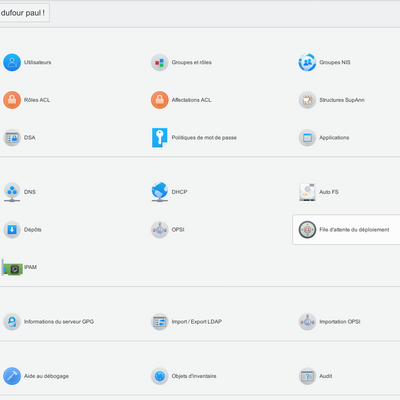Open the Audit icon
This screenshot has width=400, height=400.
307,376
